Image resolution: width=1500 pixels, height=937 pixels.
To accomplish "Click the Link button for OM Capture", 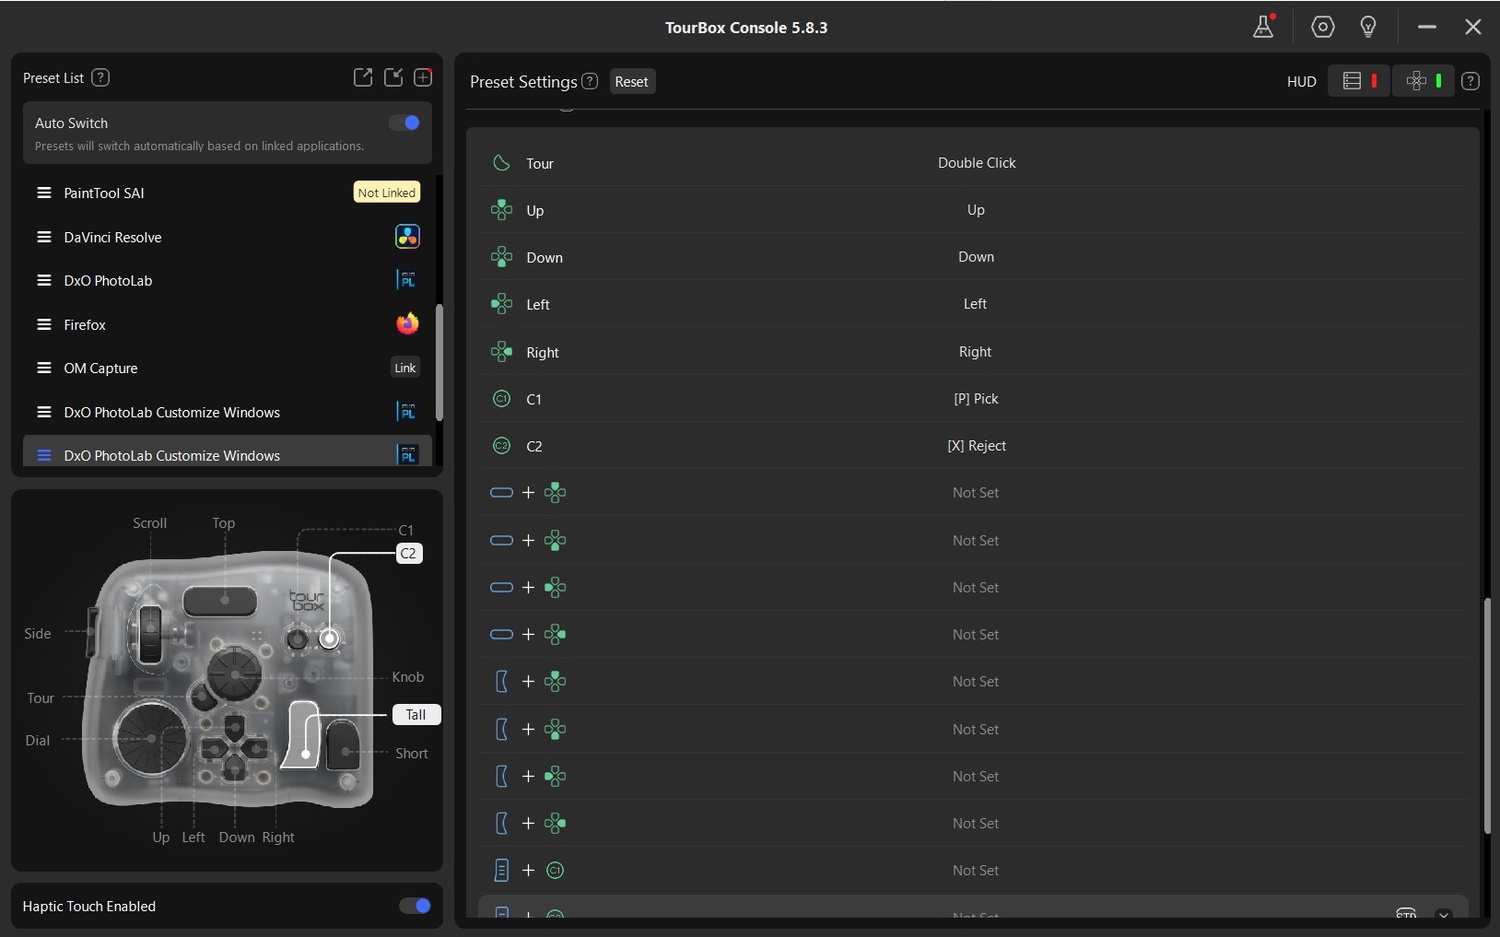I will 405,368.
